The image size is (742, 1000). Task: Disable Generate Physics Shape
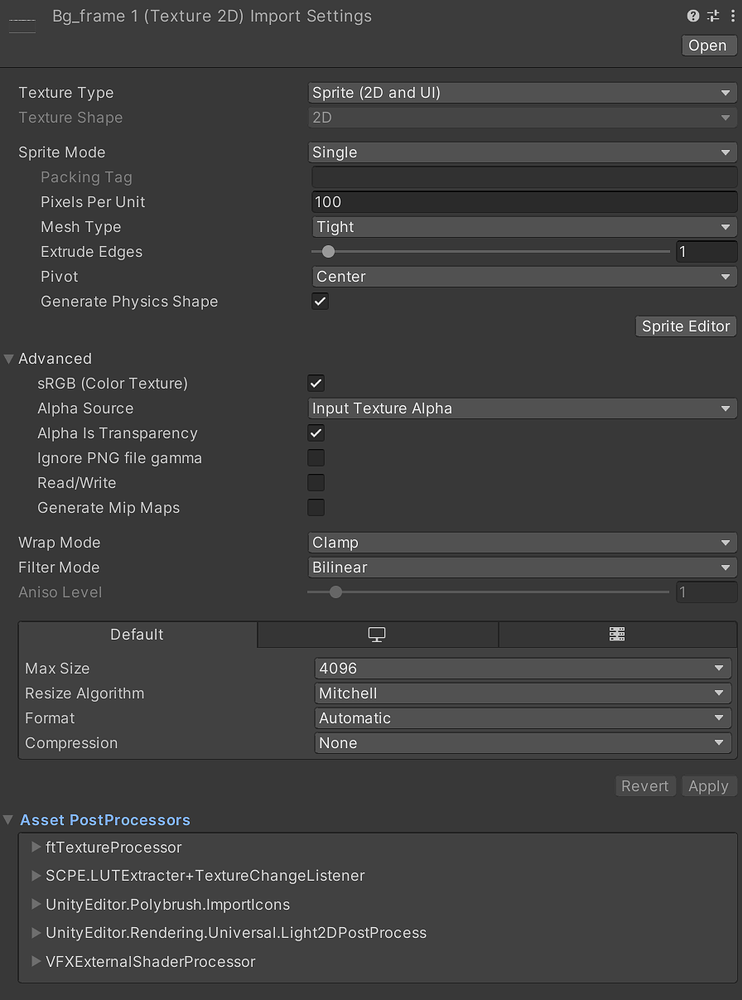(319, 301)
